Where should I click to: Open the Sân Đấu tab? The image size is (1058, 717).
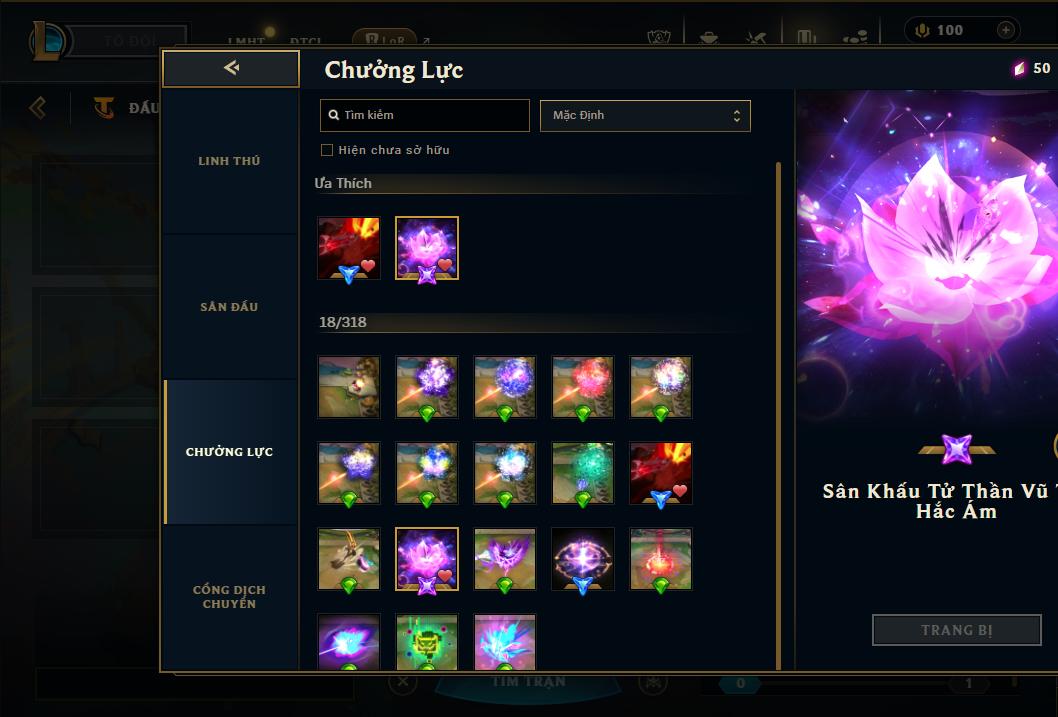(x=229, y=307)
